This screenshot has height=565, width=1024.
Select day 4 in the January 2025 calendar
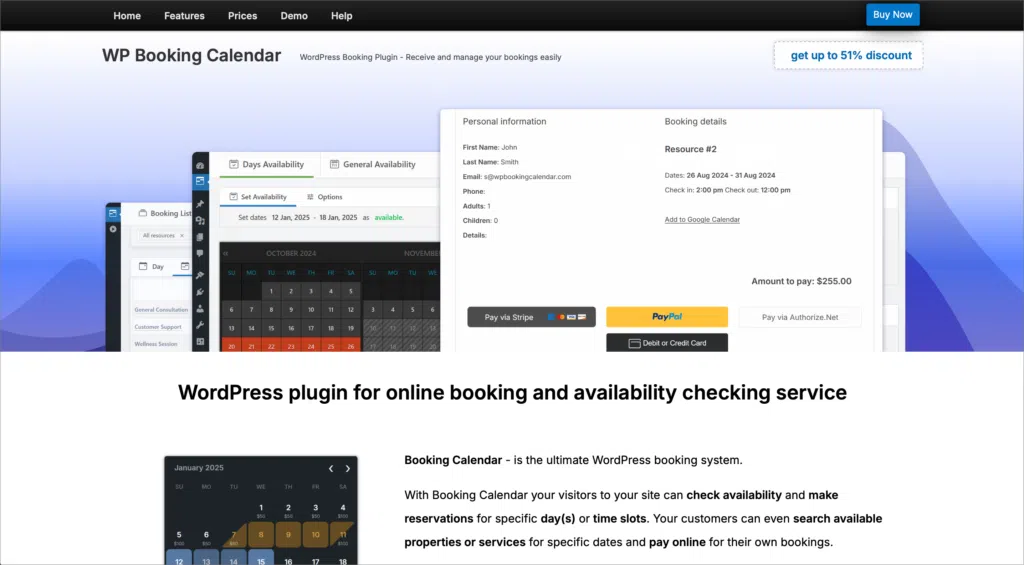[x=342, y=509]
